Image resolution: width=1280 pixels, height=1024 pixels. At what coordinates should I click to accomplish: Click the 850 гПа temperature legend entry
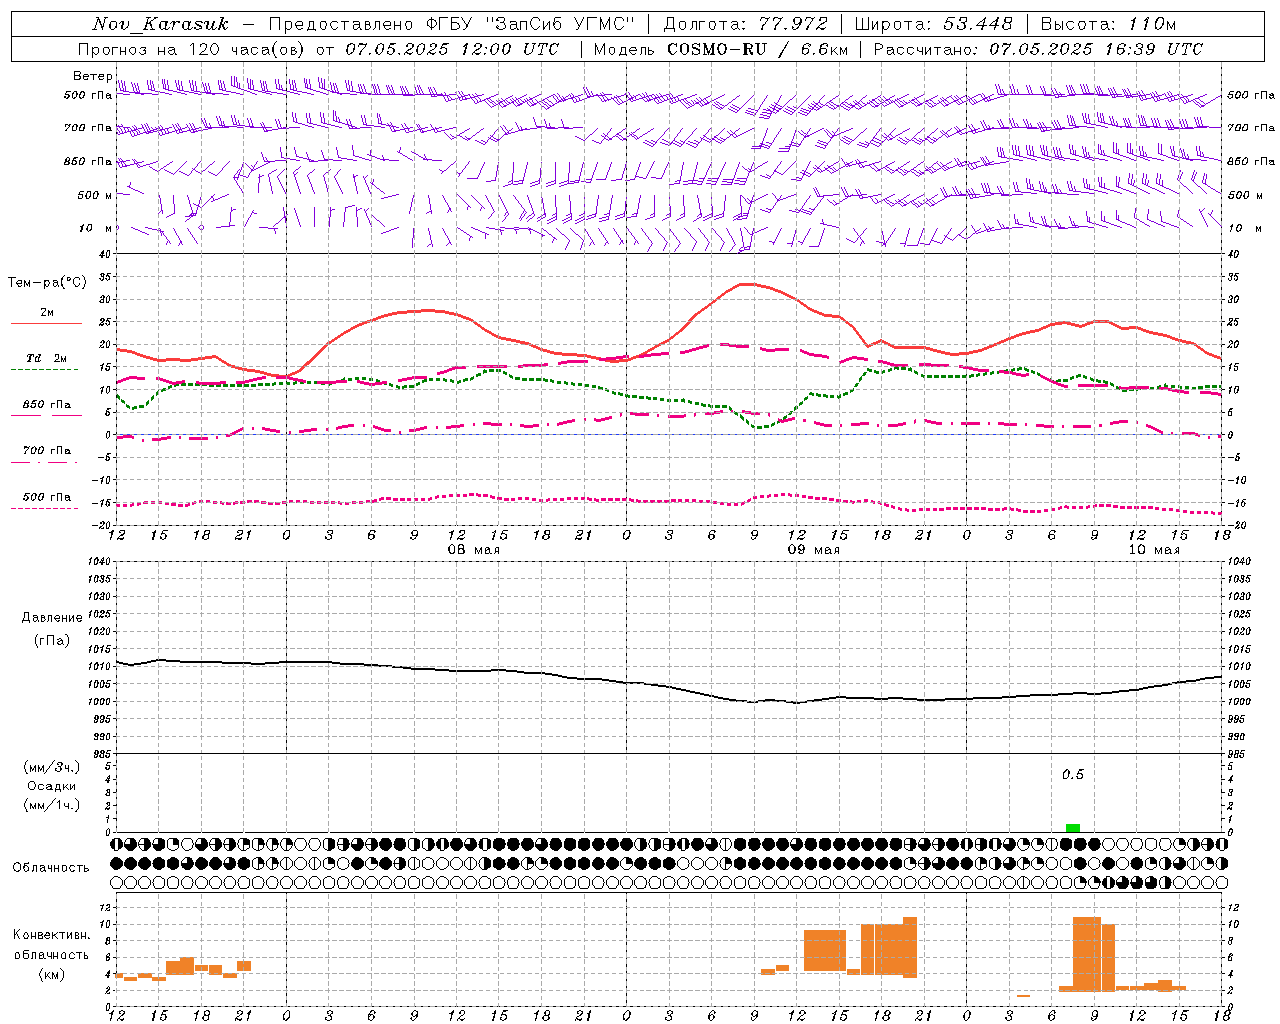[47, 405]
